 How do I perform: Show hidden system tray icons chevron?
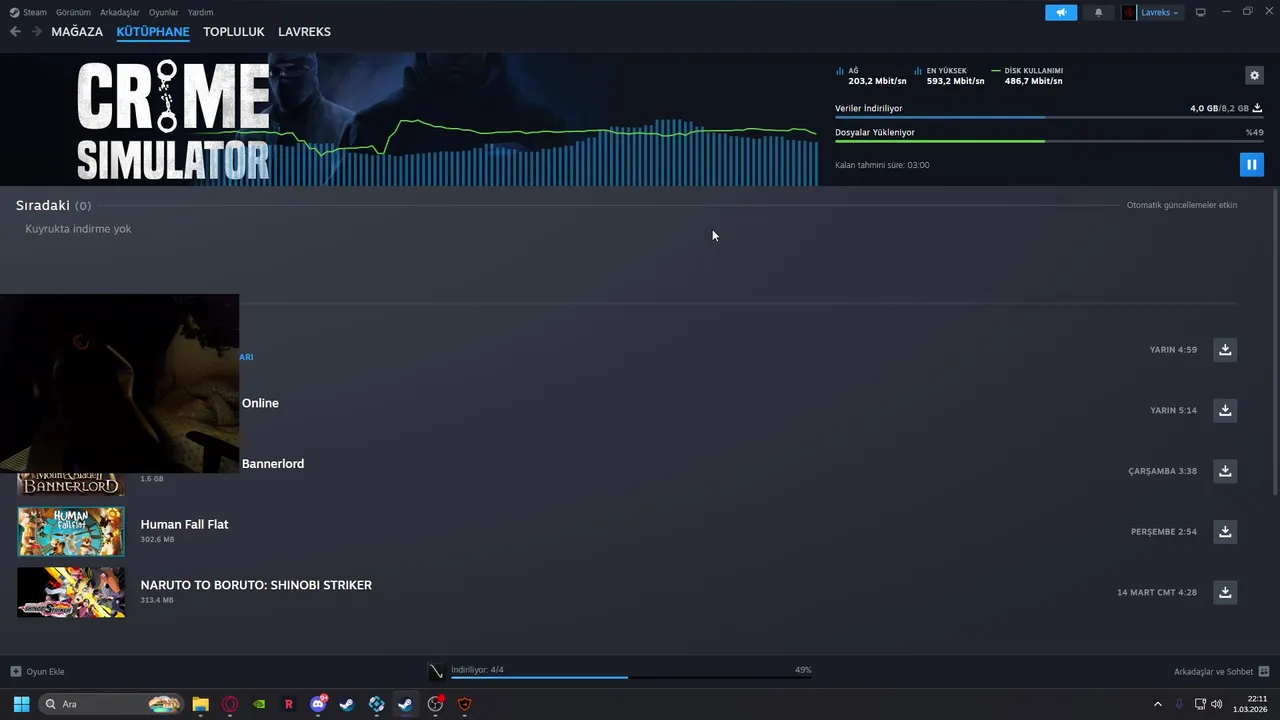pyautogui.click(x=1158, y=704)
